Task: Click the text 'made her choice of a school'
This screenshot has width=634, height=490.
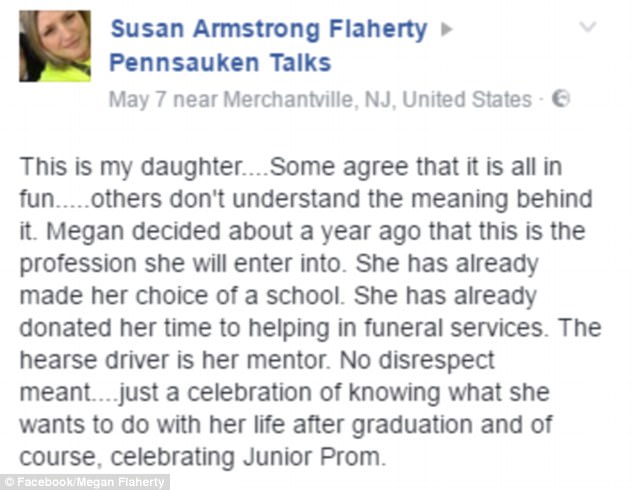Action: 182,296
